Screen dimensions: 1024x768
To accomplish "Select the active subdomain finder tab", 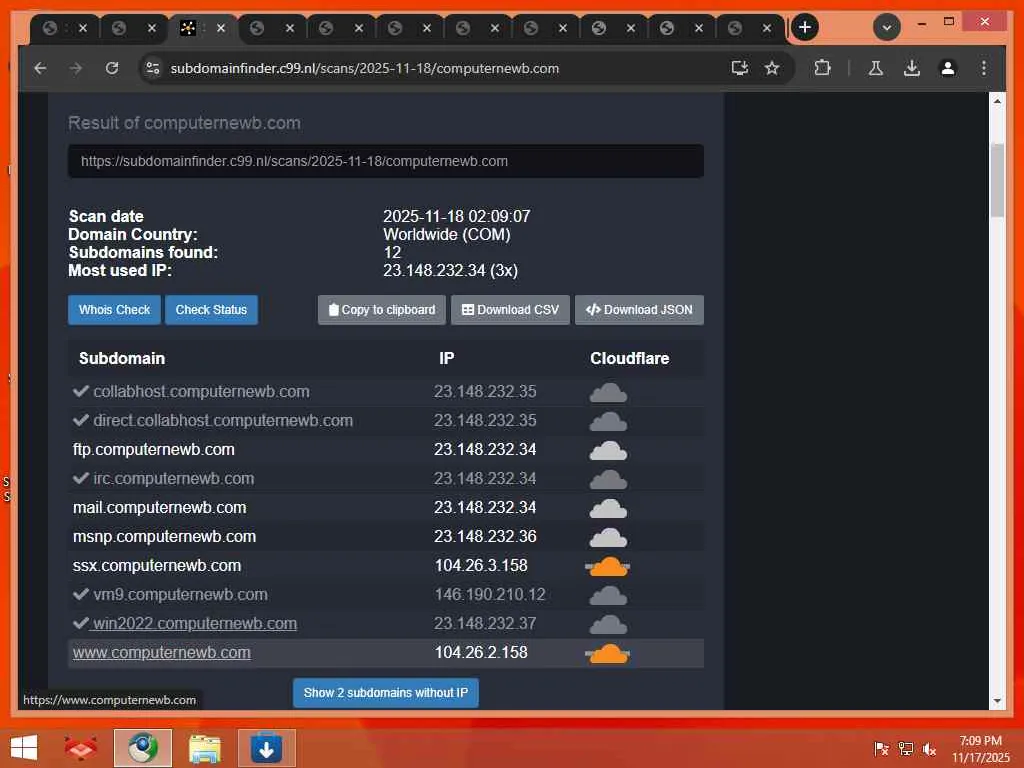I will point(188,28).
